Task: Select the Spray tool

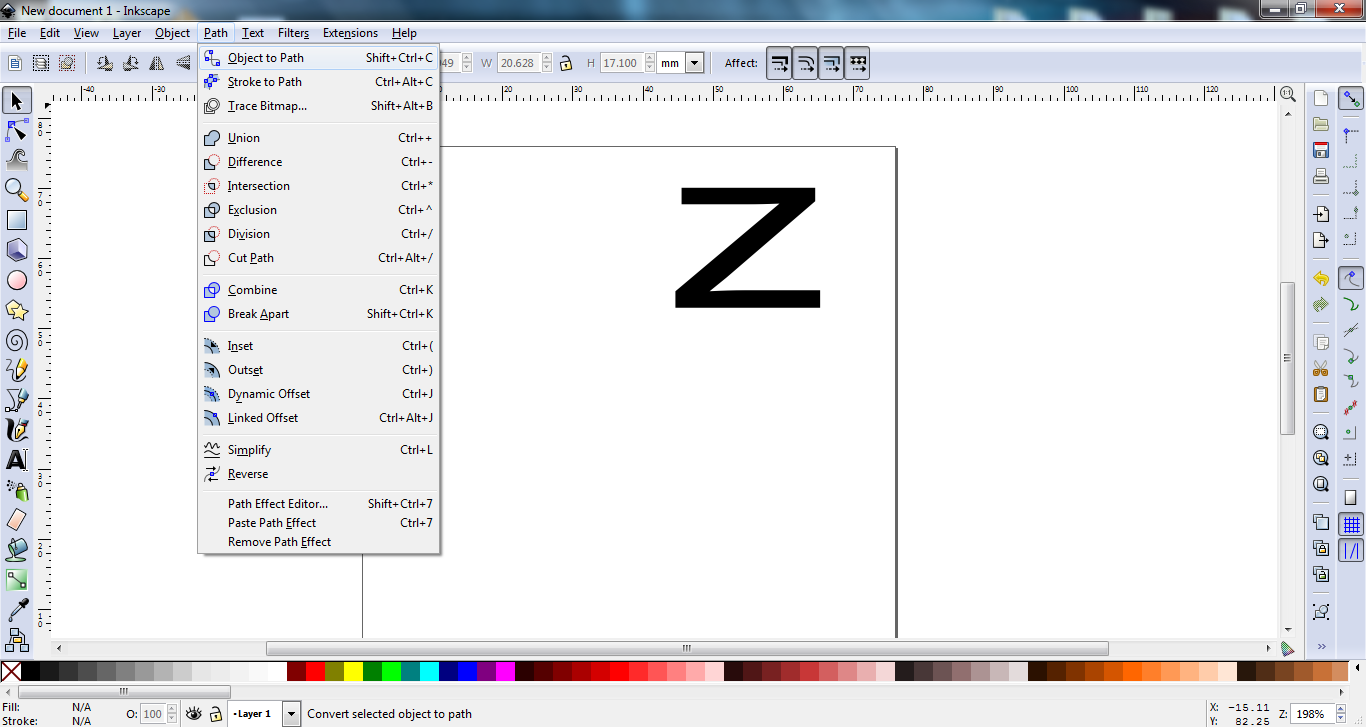Action: (17, 490)
